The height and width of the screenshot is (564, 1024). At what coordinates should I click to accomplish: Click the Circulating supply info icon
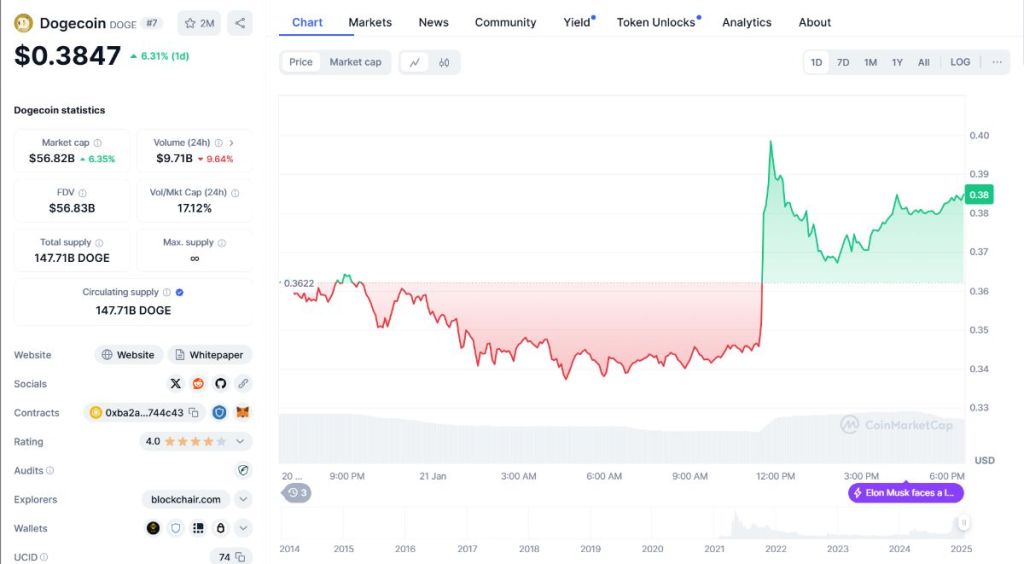click(x=167, y=292)
